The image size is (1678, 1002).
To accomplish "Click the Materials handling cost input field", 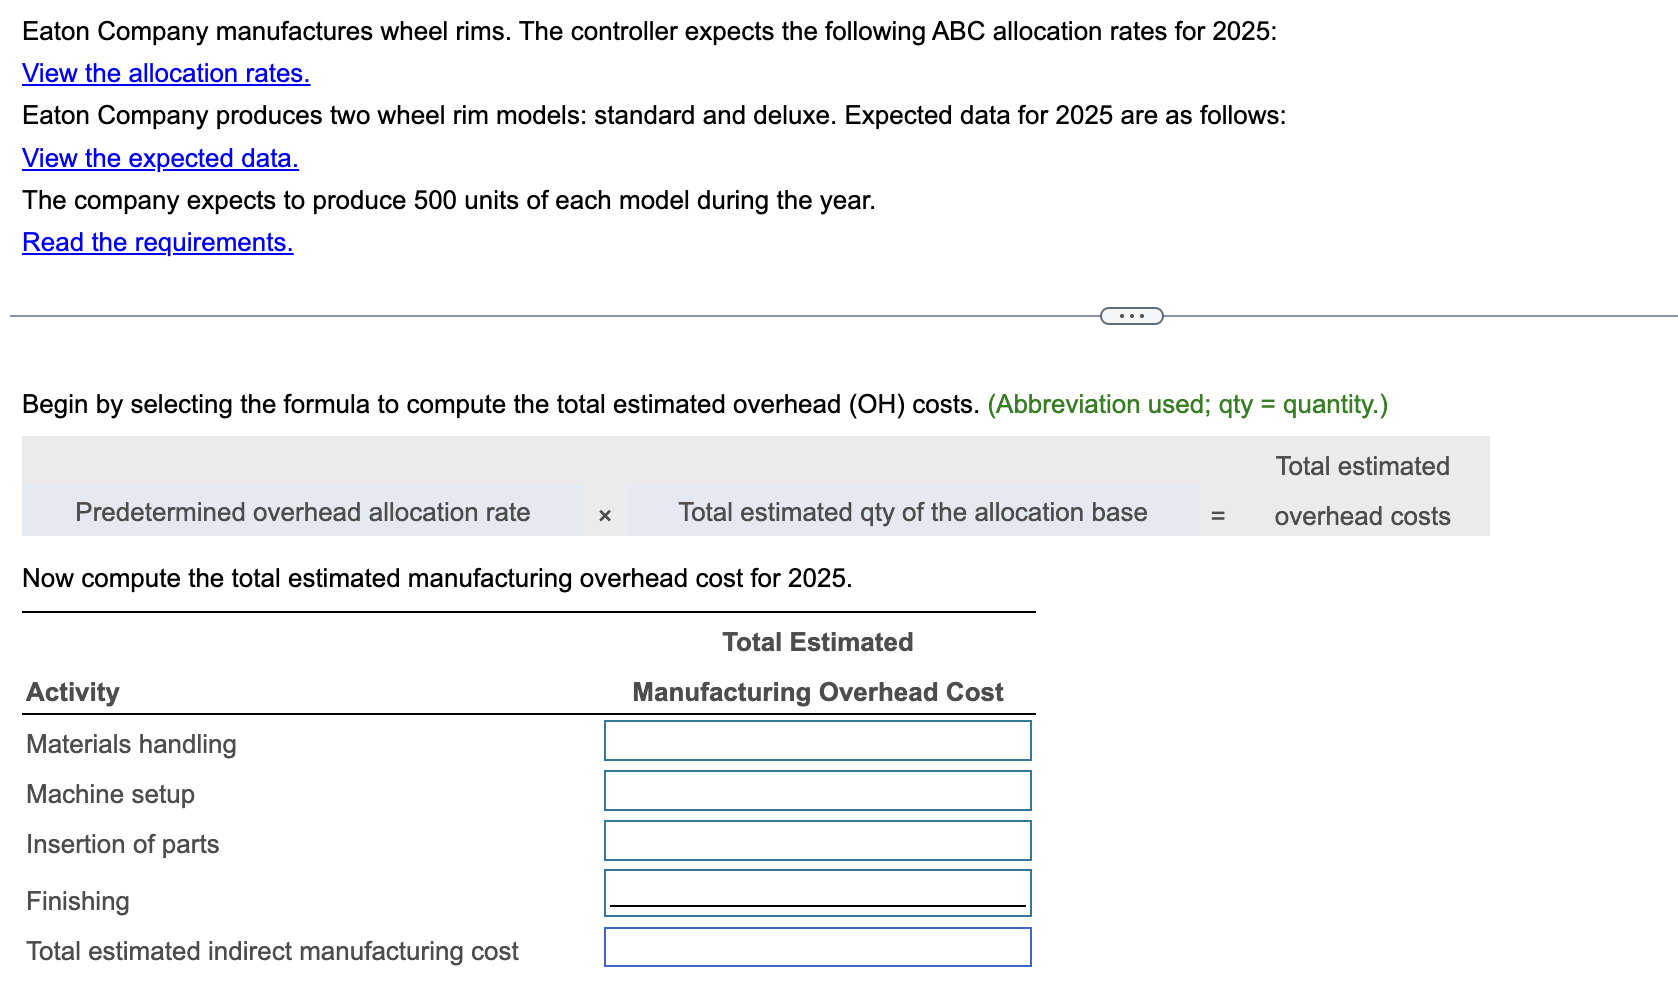I will pos(818,741).
